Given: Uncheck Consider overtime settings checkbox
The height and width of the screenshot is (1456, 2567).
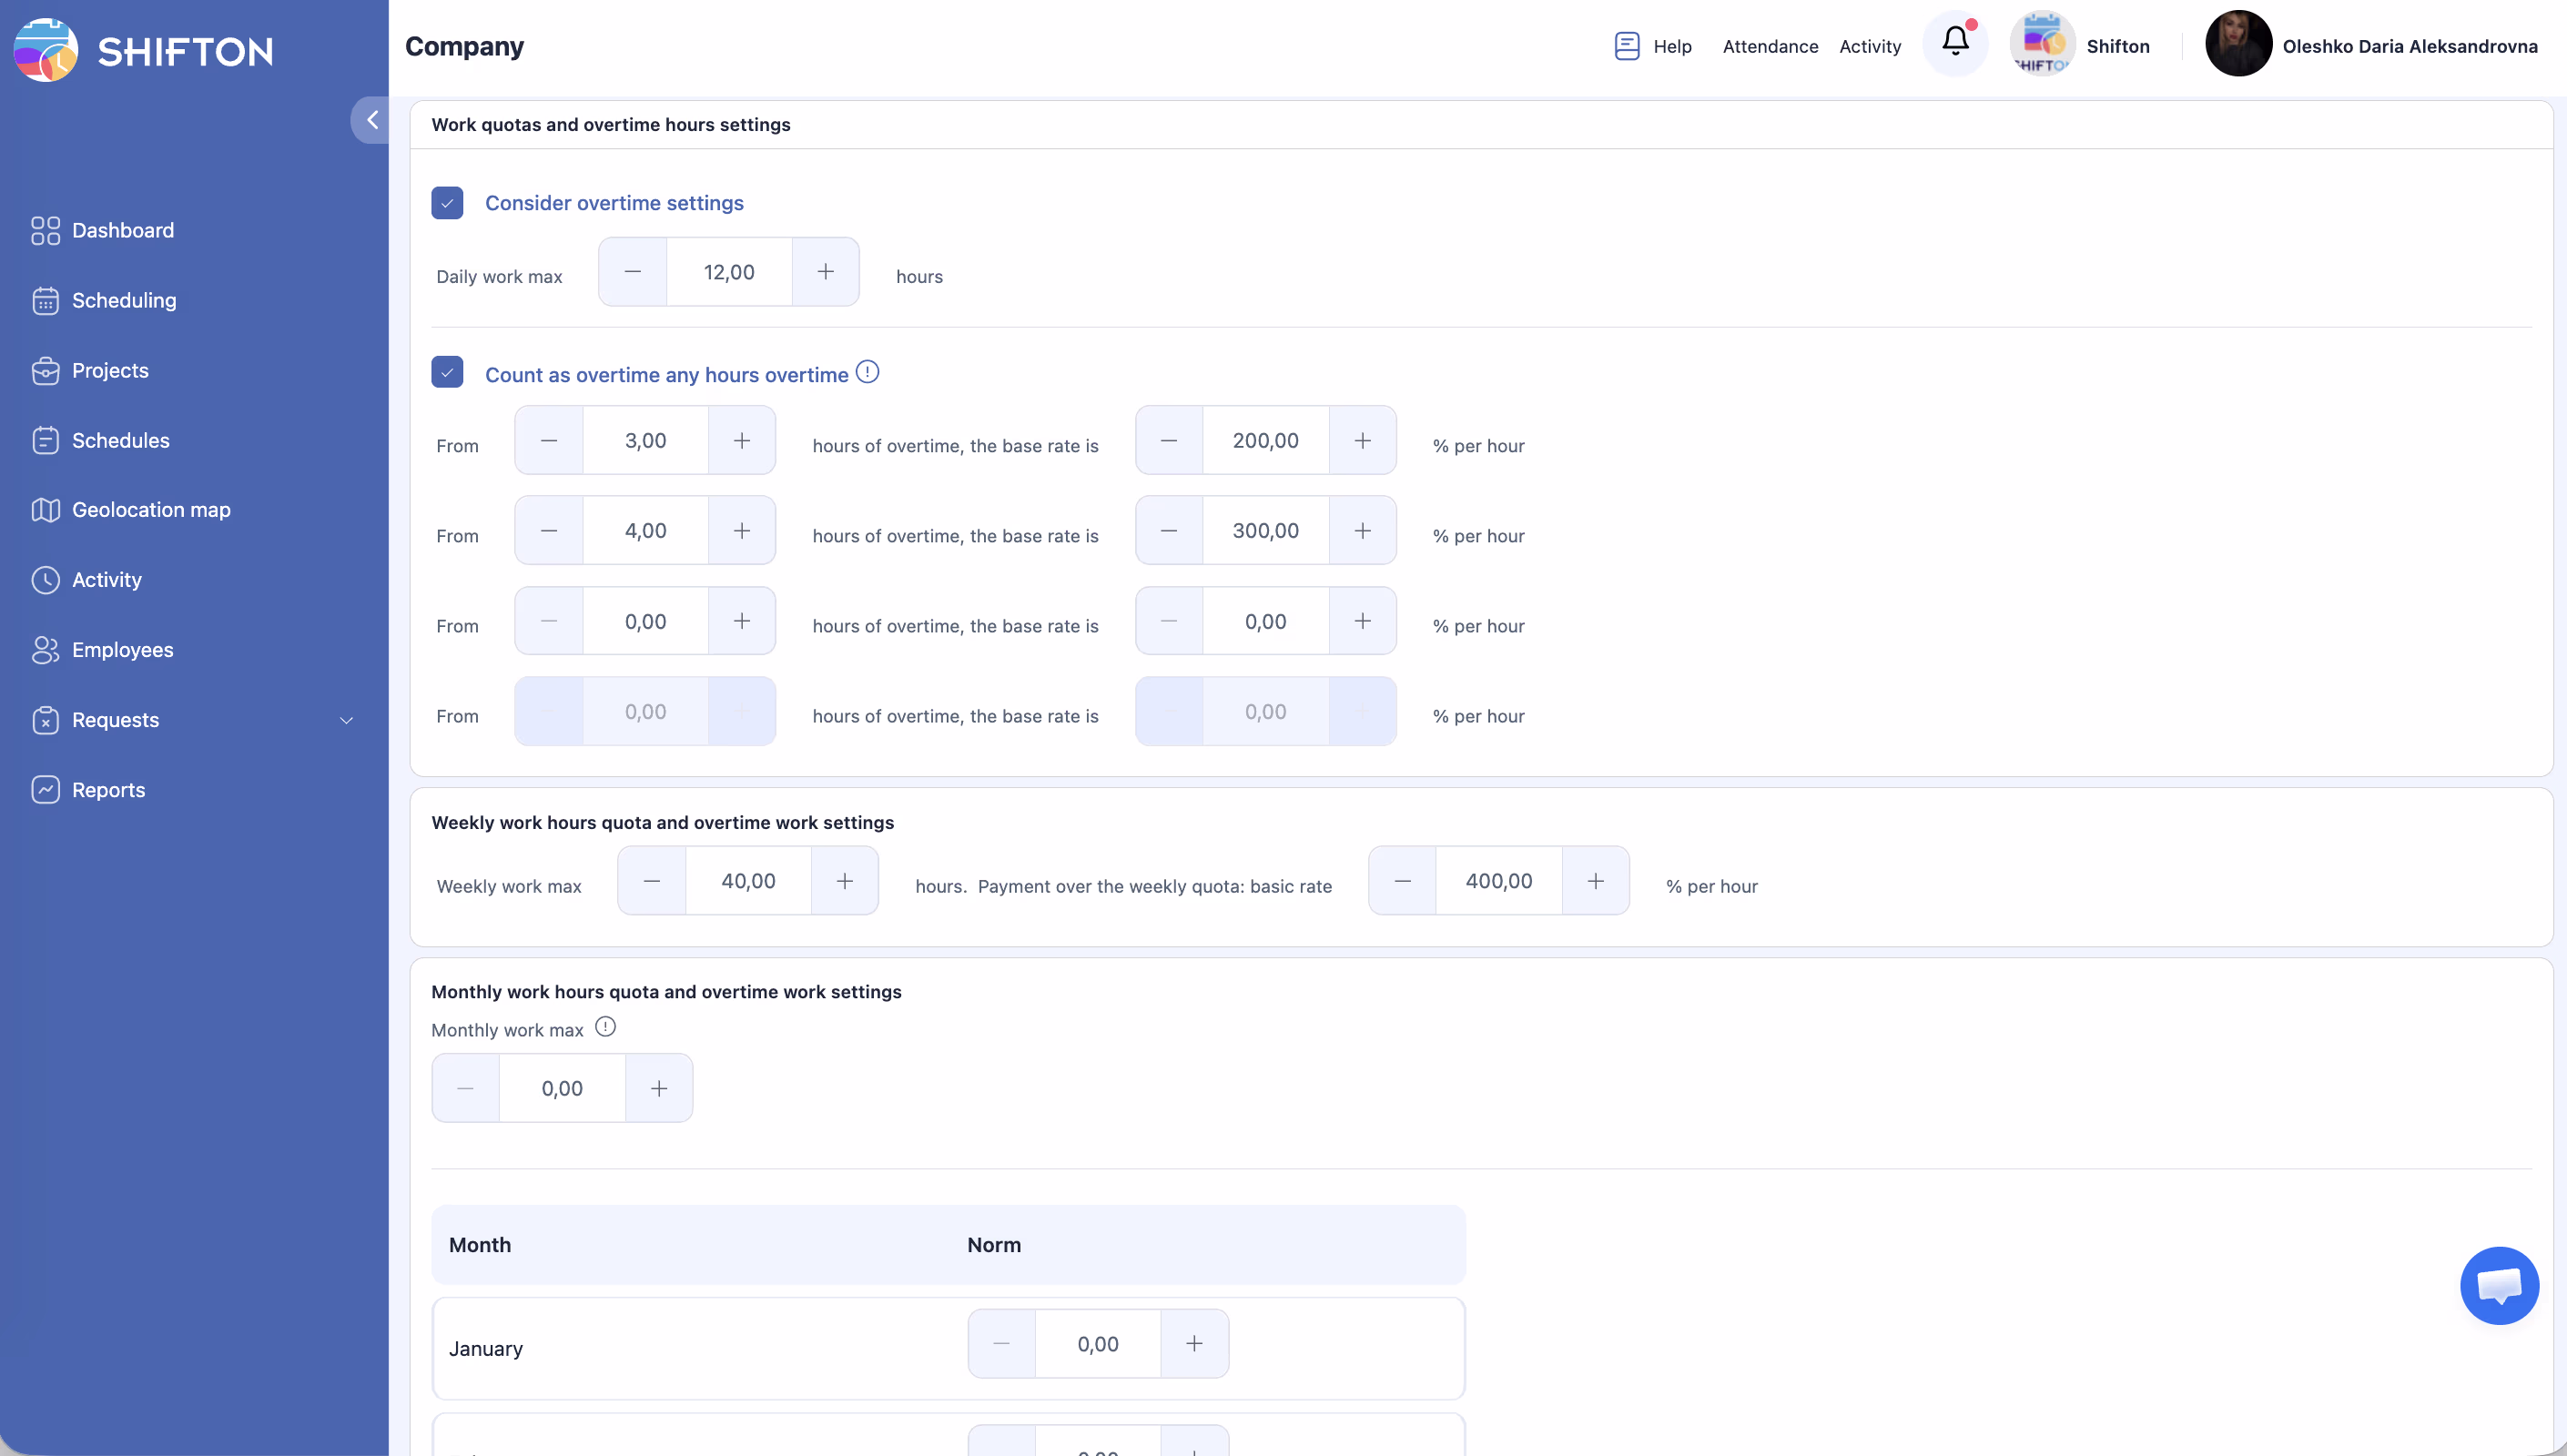Looking at the screenshot, I should 447,203.
